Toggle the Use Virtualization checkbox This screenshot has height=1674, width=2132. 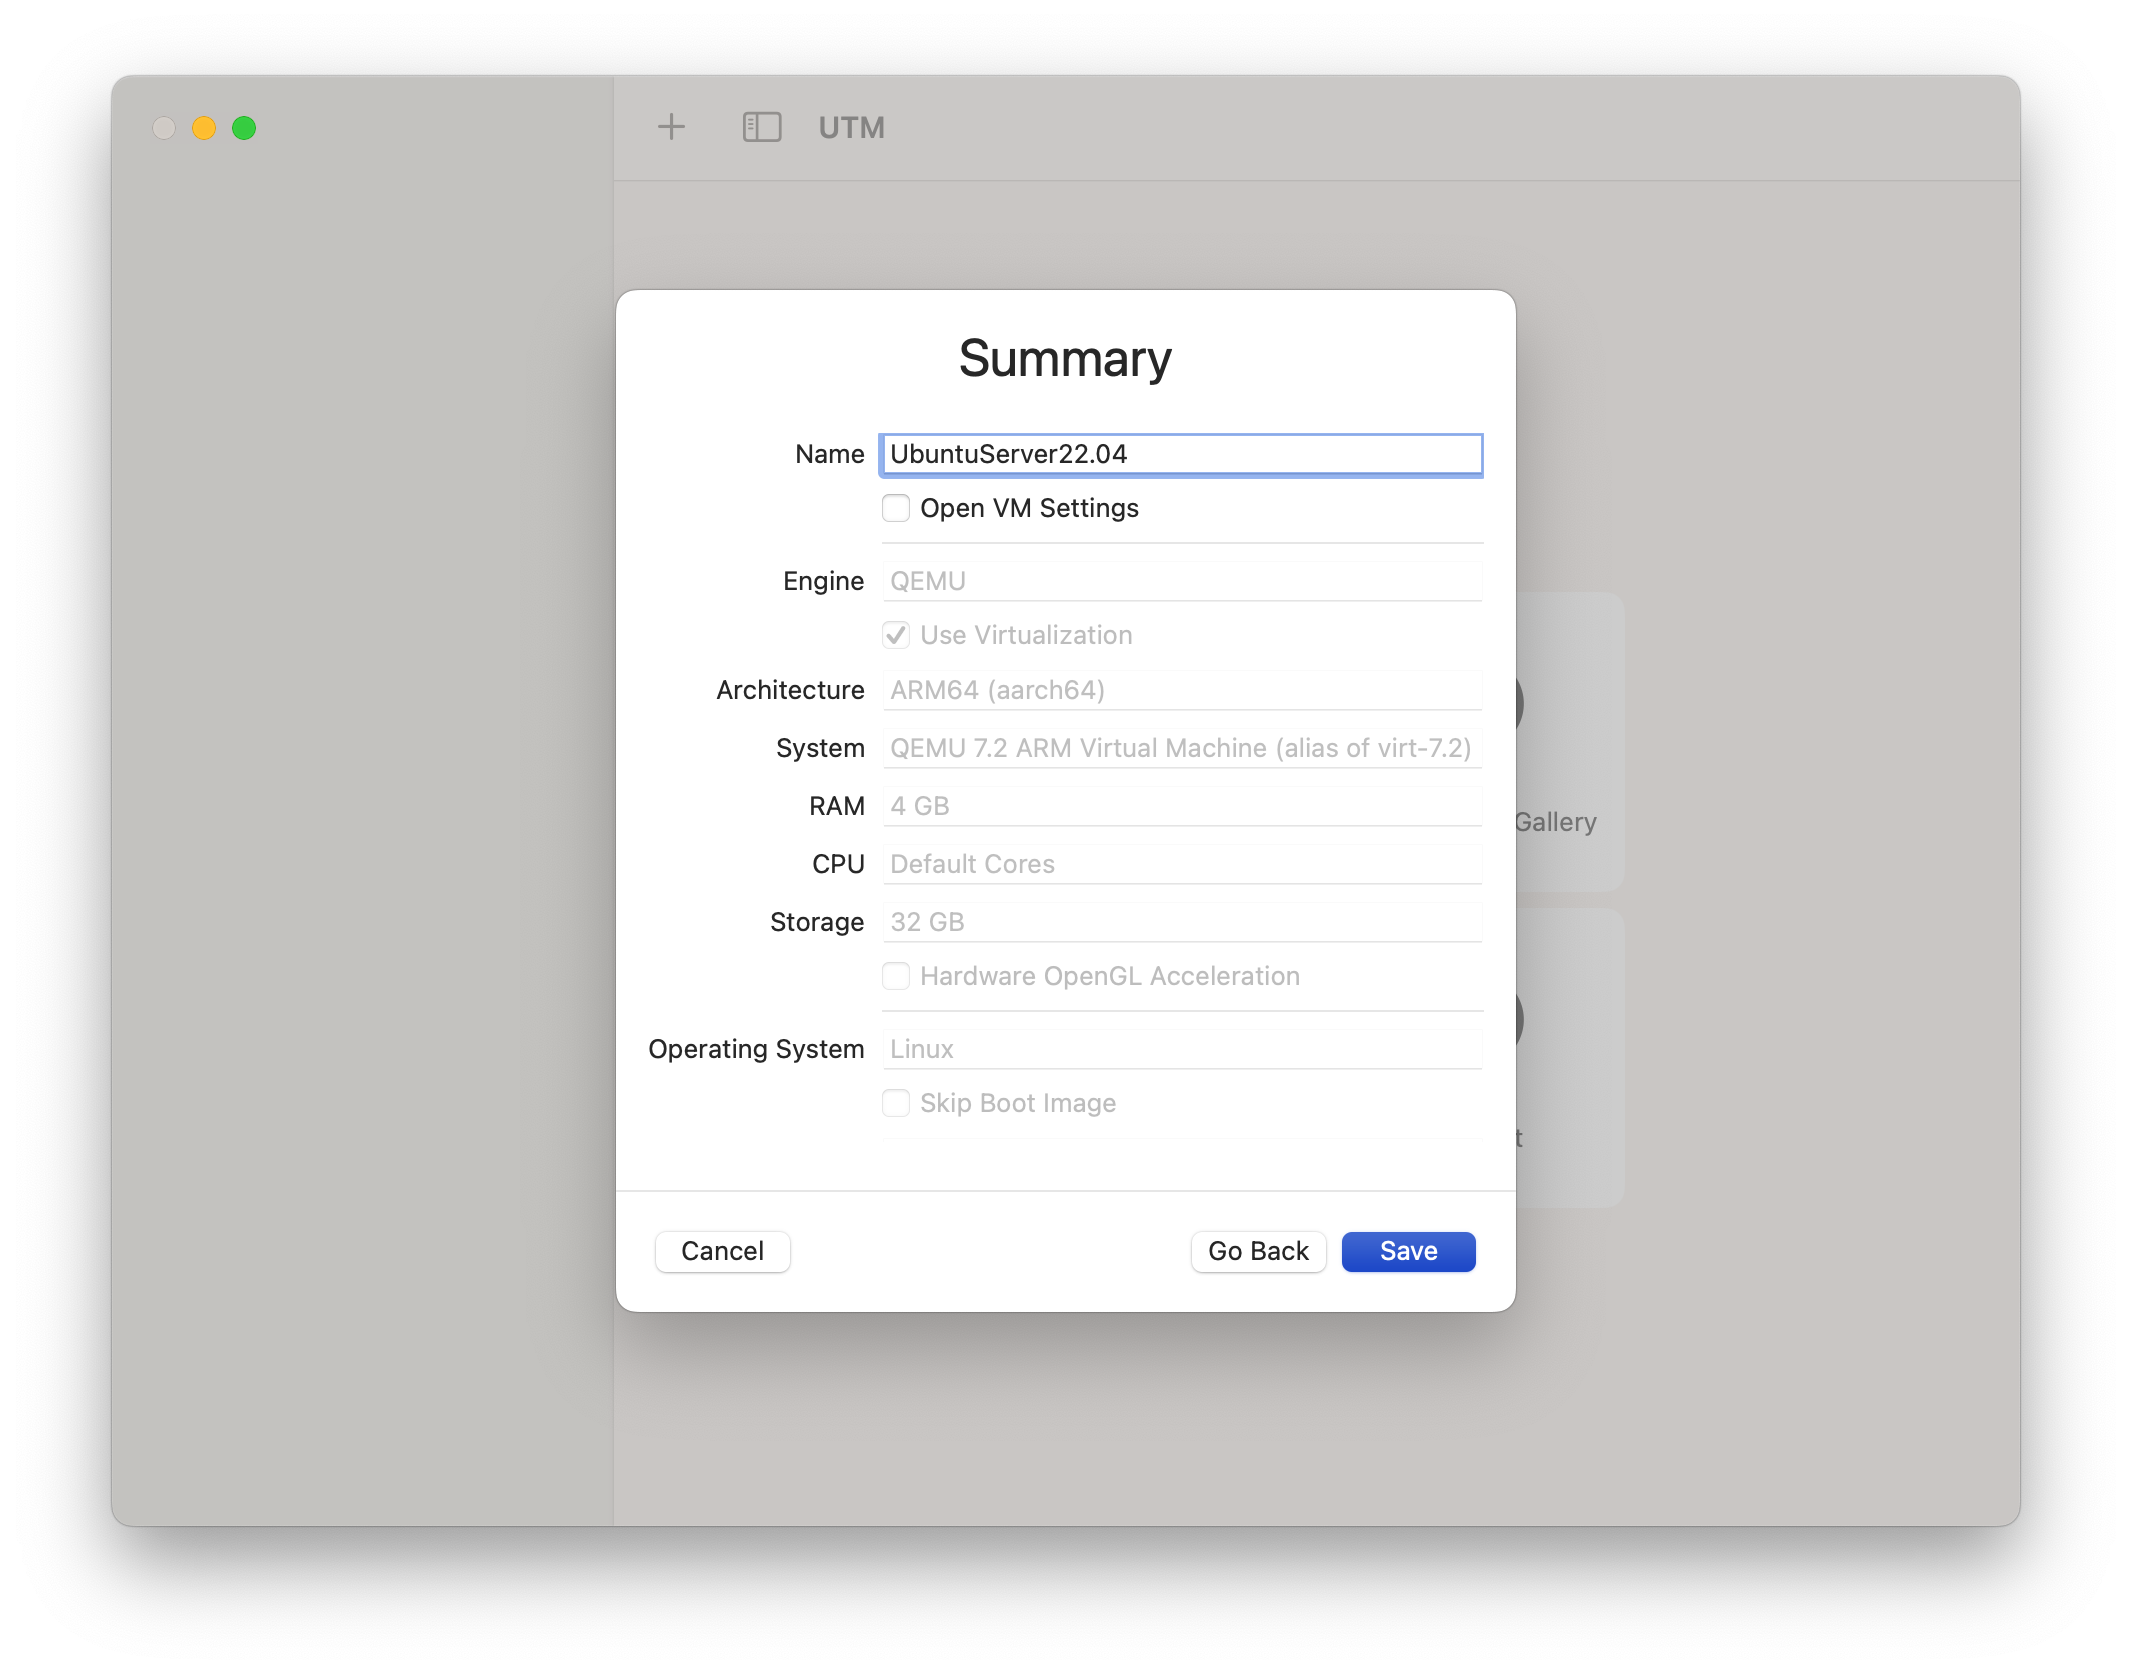(896, 635)
